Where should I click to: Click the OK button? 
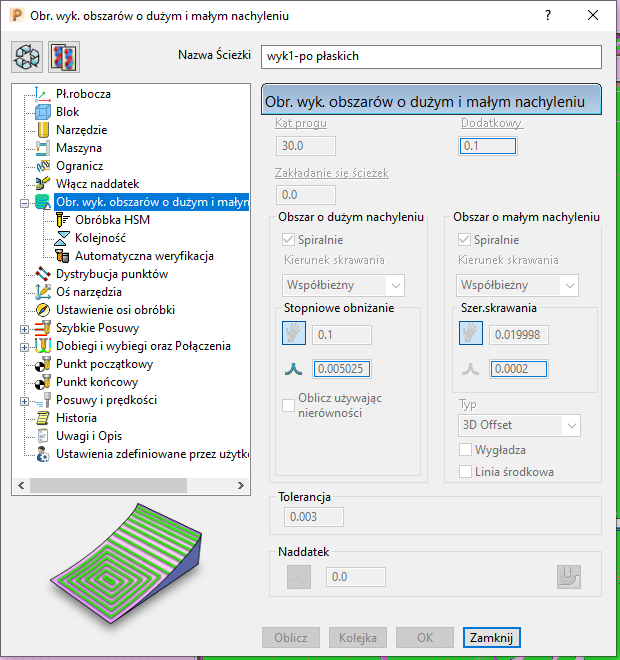(425, 638)
